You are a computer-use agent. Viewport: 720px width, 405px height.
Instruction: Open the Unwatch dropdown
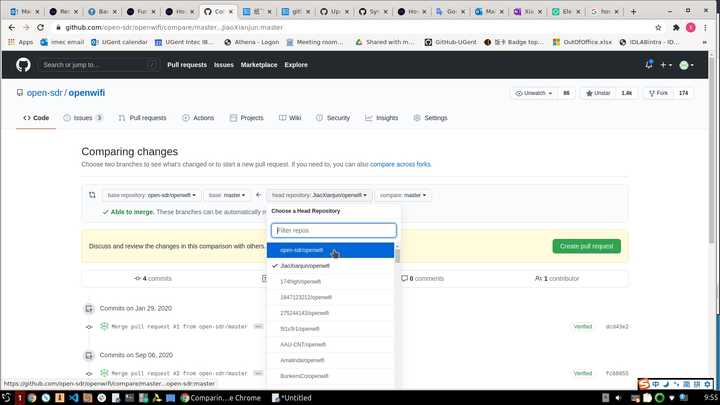[x=534, y=93]
